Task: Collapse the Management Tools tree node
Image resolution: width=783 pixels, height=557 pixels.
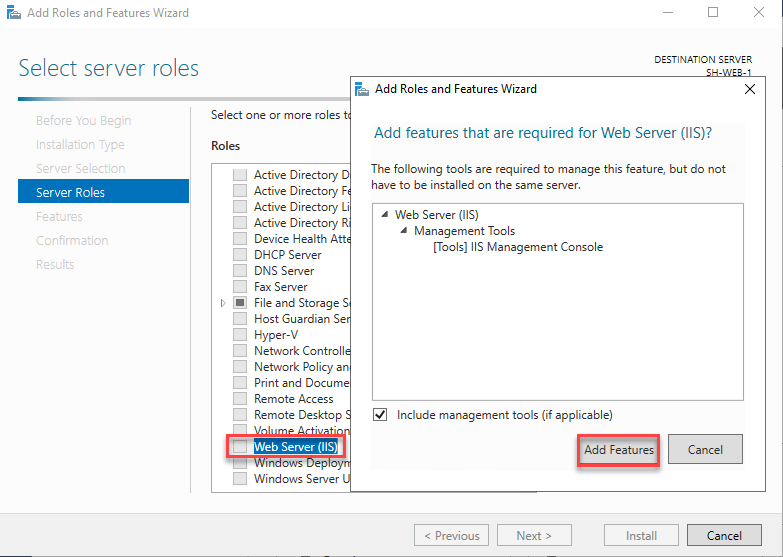Action: click(403, 231)
